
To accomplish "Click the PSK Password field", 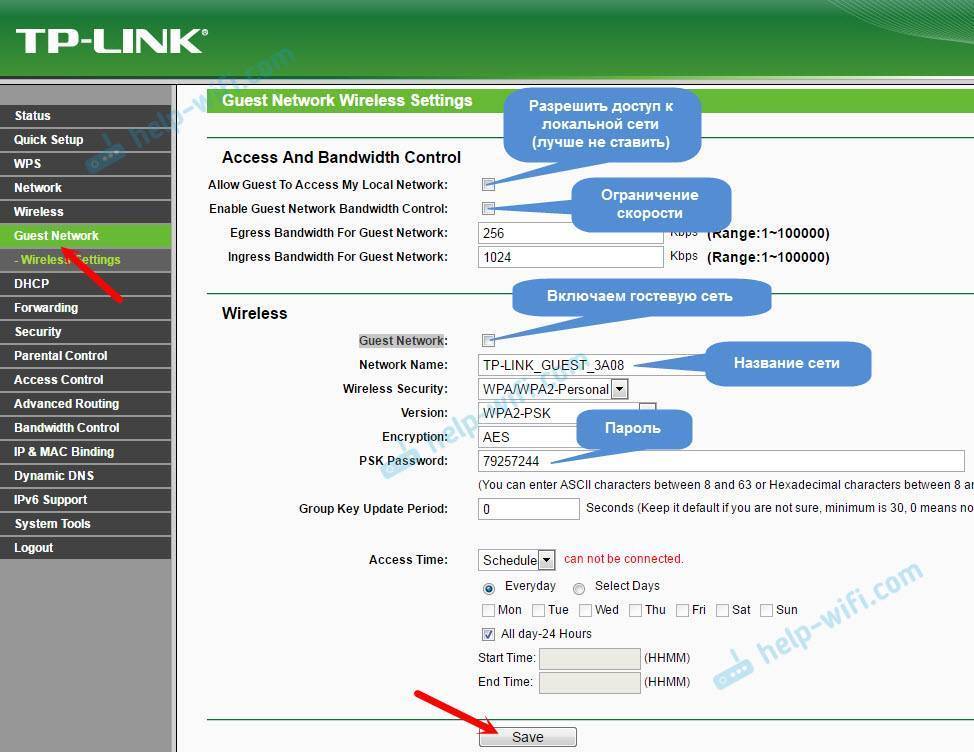I will coord(721,461).
